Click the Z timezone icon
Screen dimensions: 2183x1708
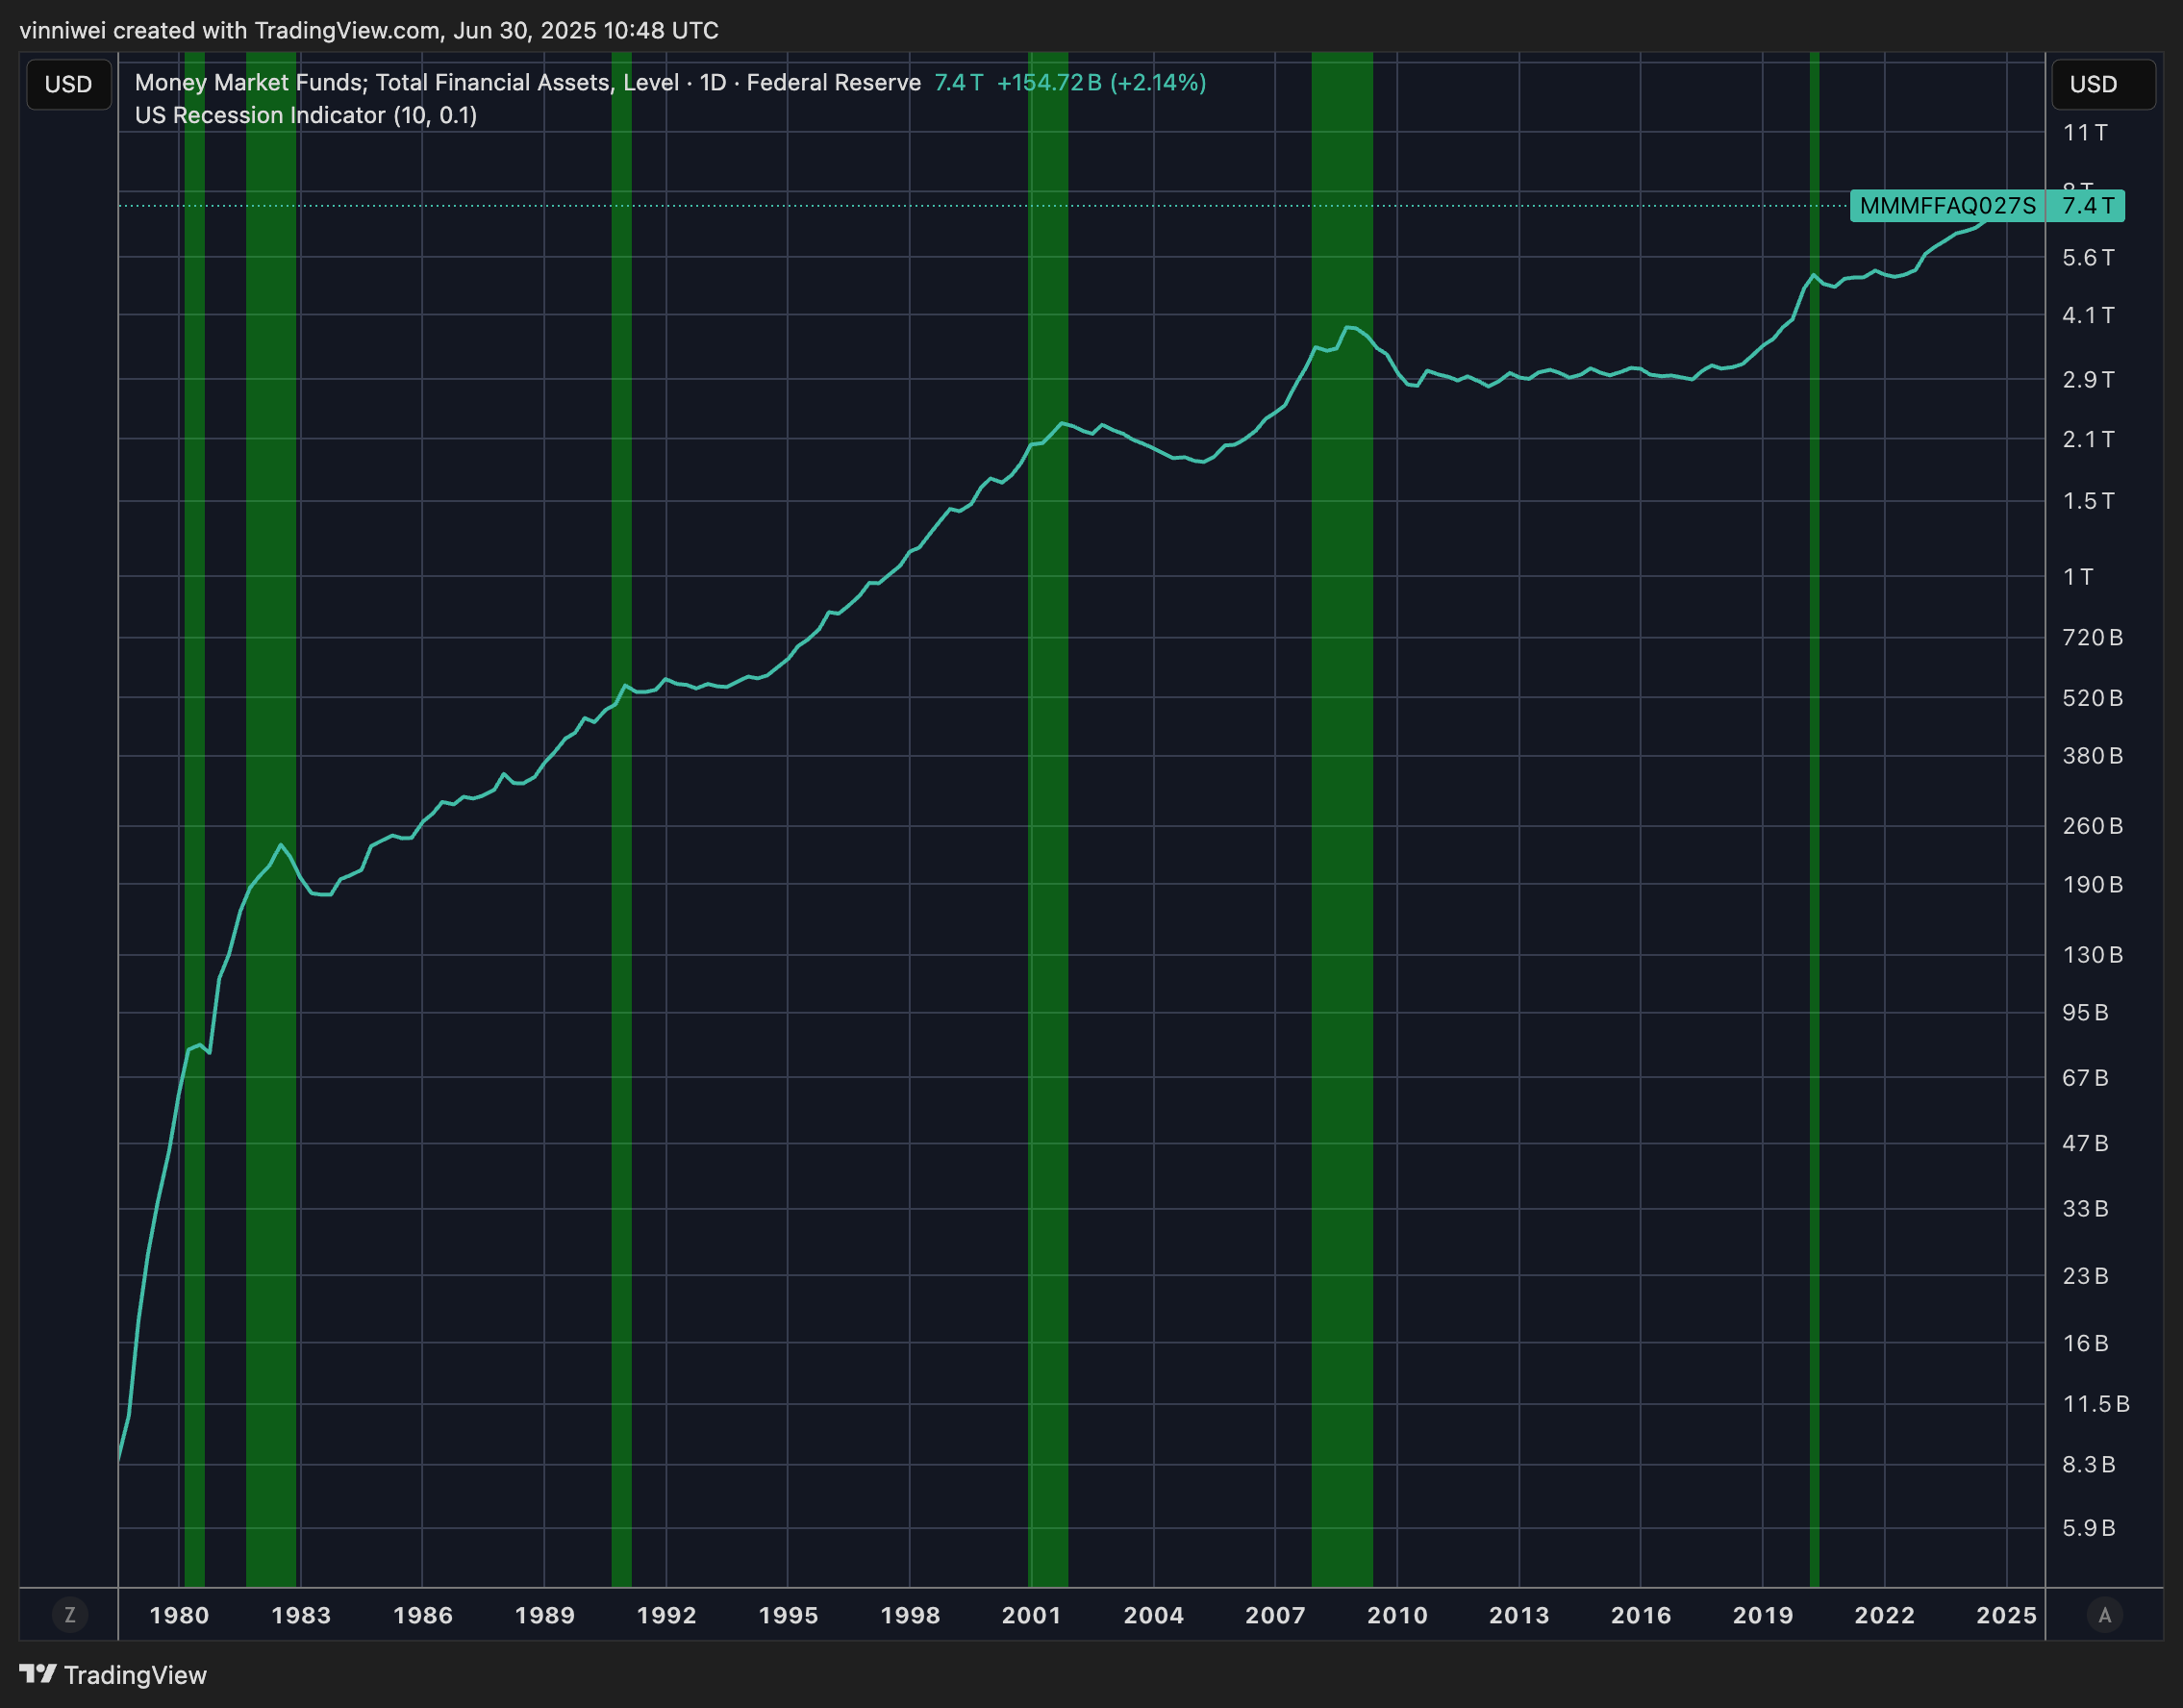(70, 1614)
